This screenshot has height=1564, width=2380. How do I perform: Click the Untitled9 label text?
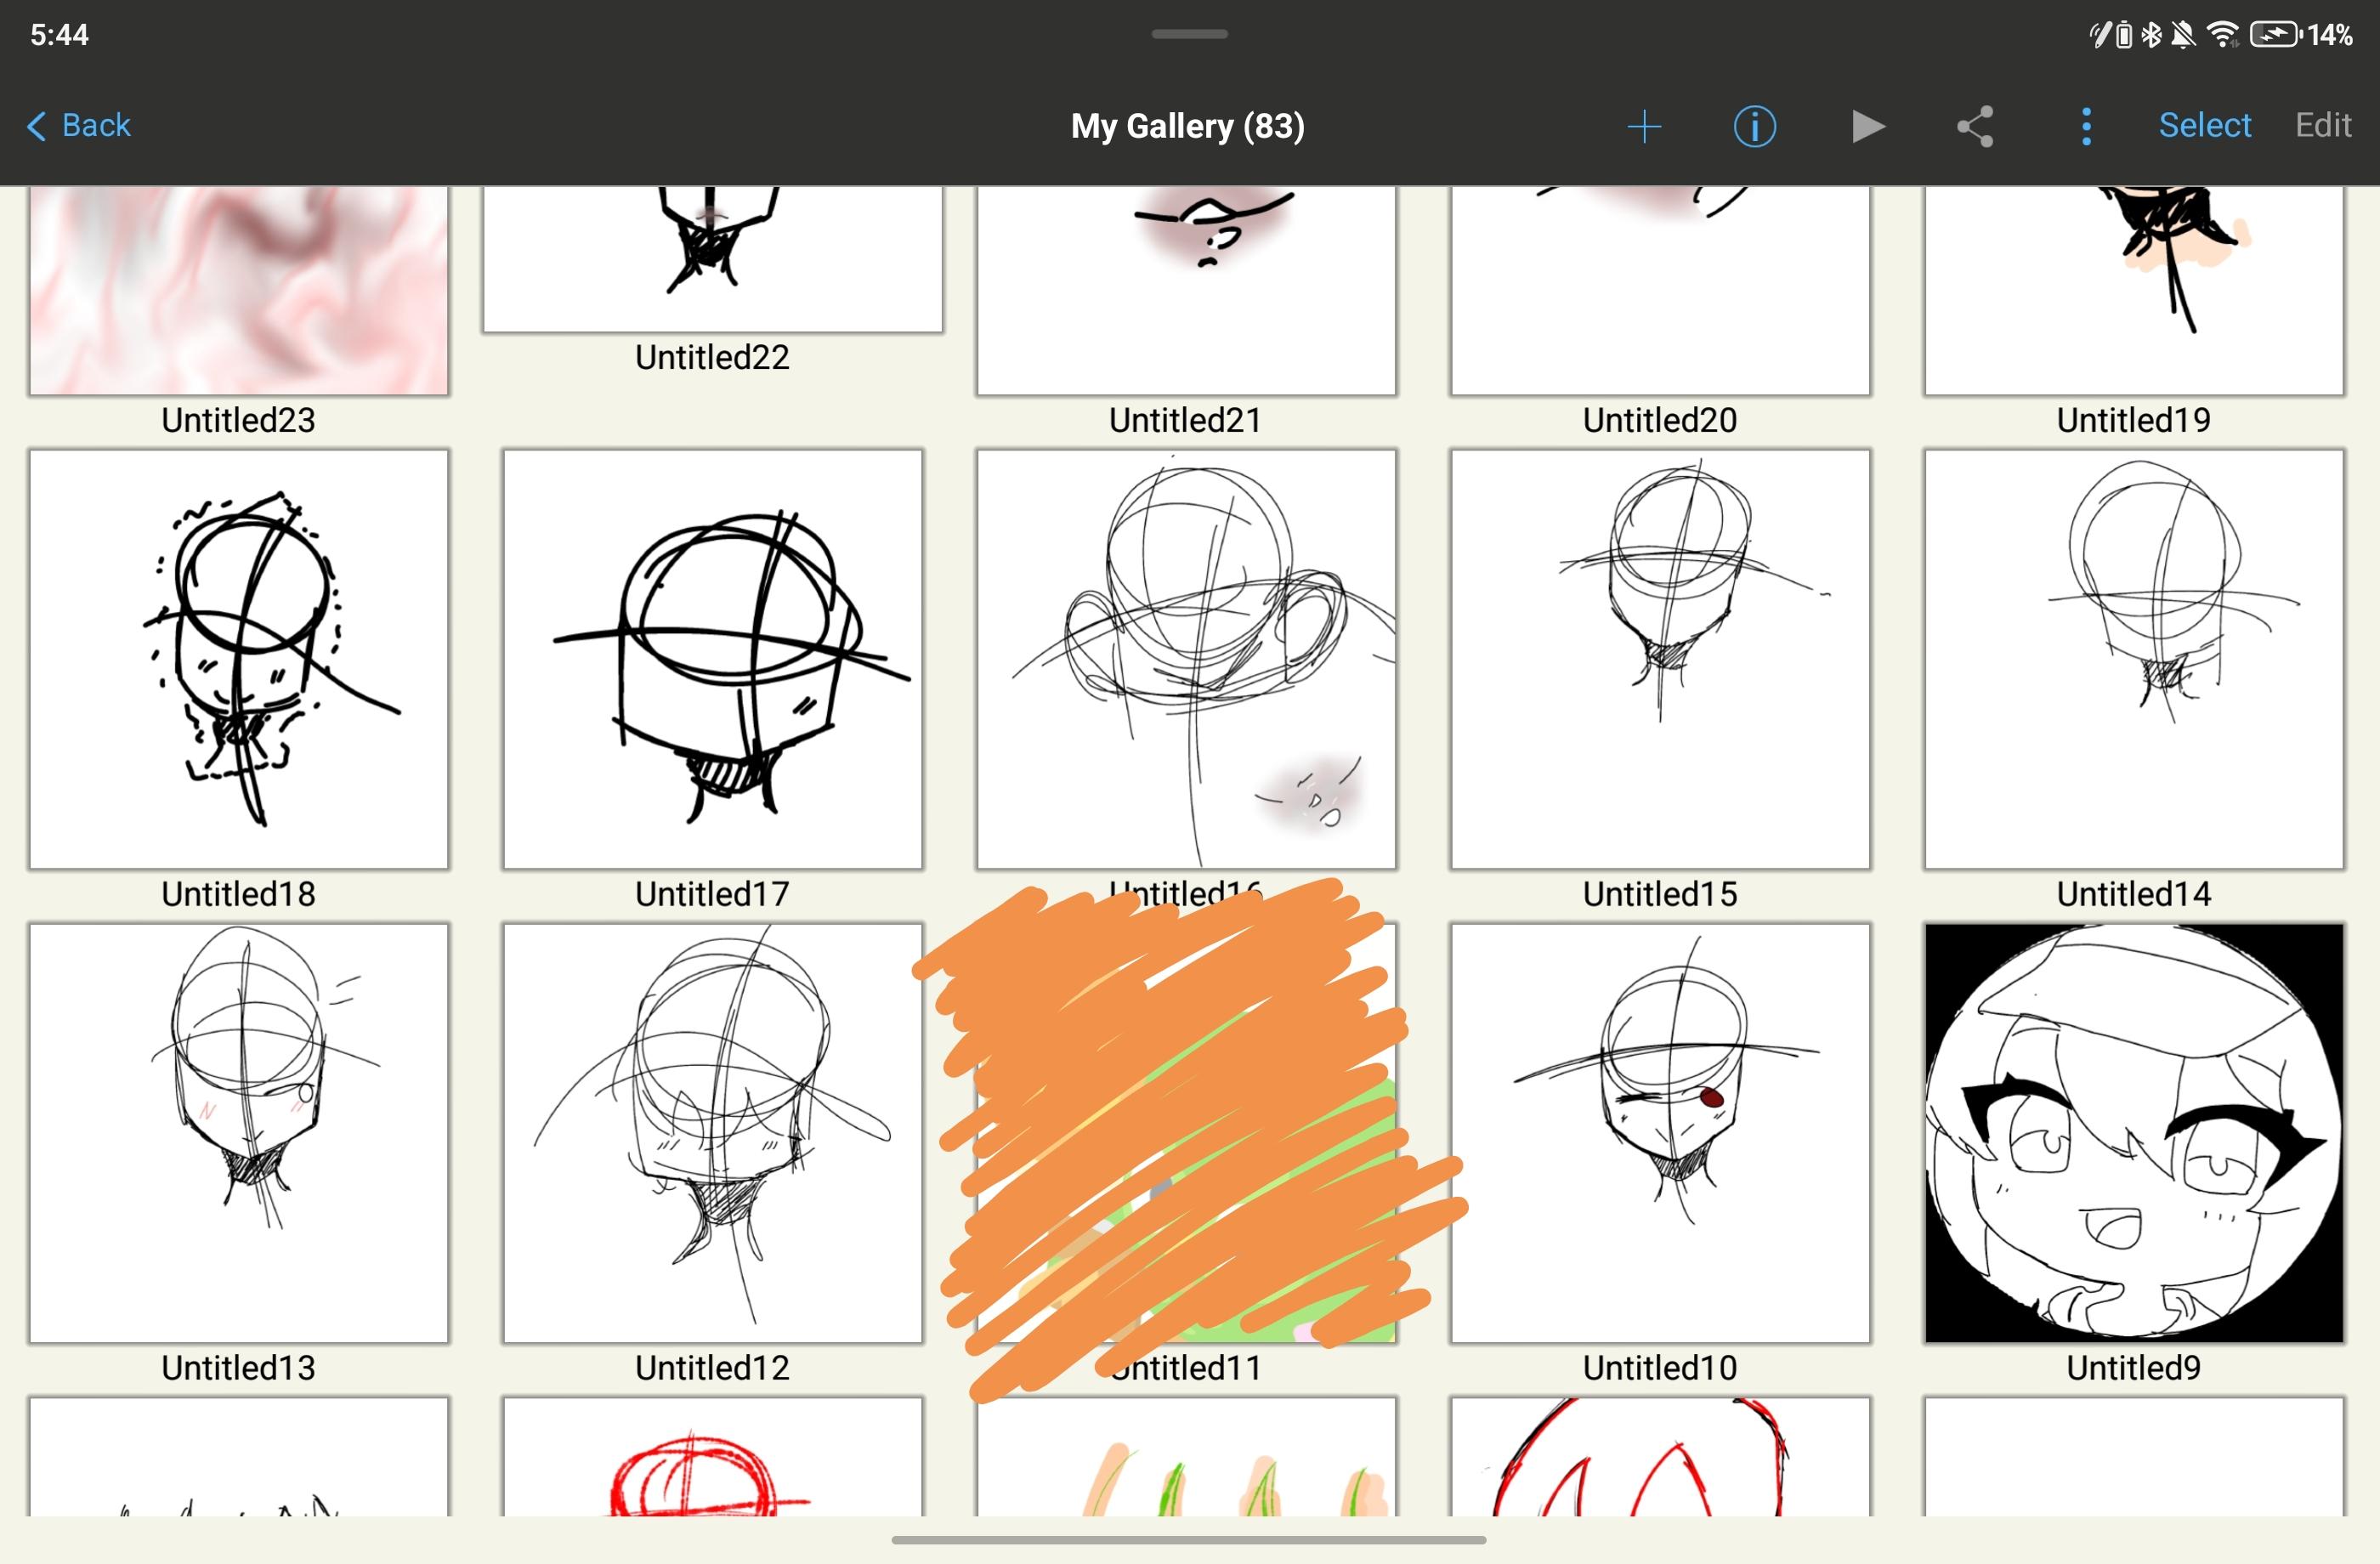tap(2134, 1368)
